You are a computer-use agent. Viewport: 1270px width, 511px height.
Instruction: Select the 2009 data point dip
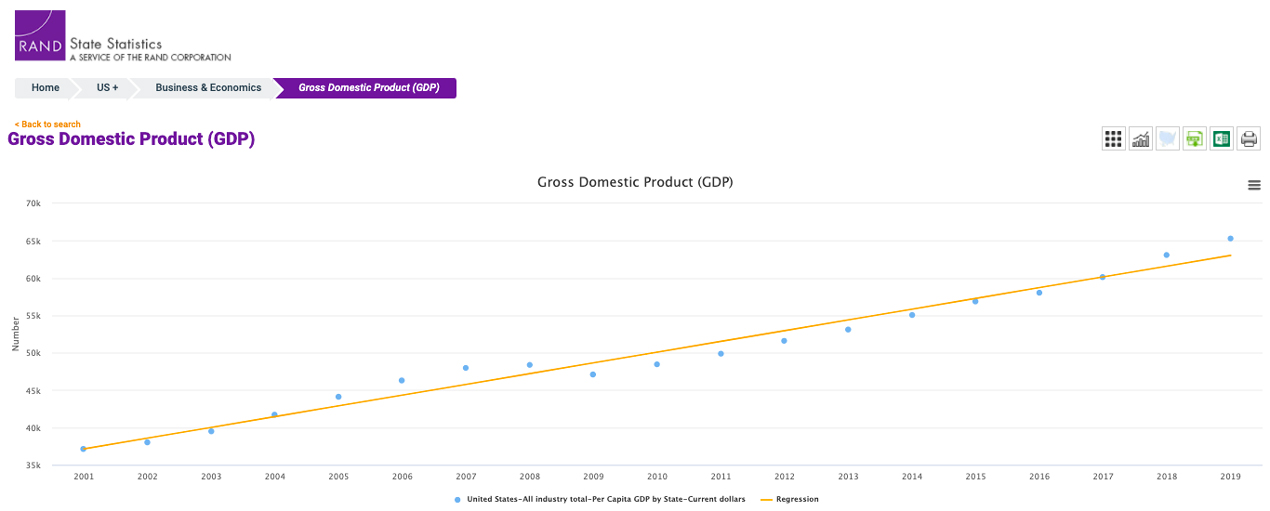pos(593,375)
